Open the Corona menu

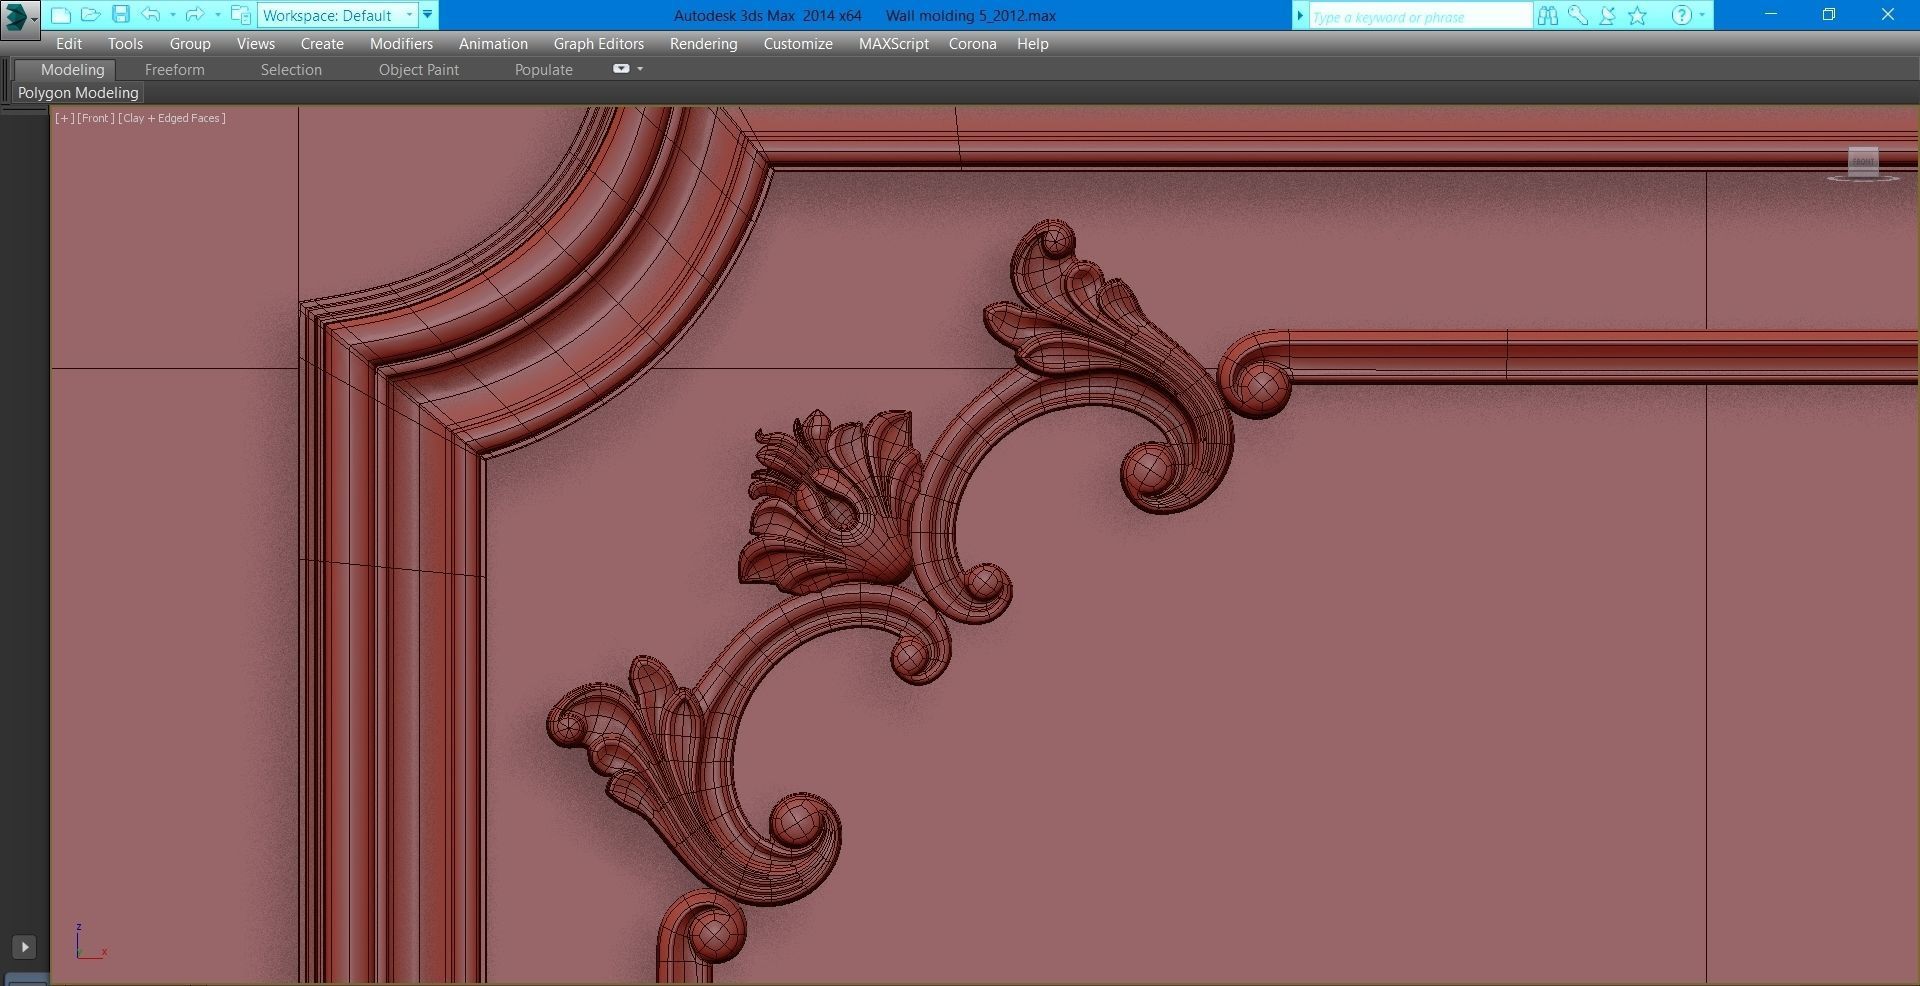pos(973,44)
